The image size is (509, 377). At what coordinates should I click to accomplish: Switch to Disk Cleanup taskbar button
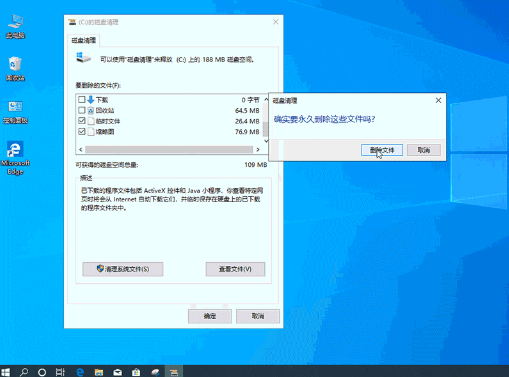pyautogui.click(x=174, y=372)
